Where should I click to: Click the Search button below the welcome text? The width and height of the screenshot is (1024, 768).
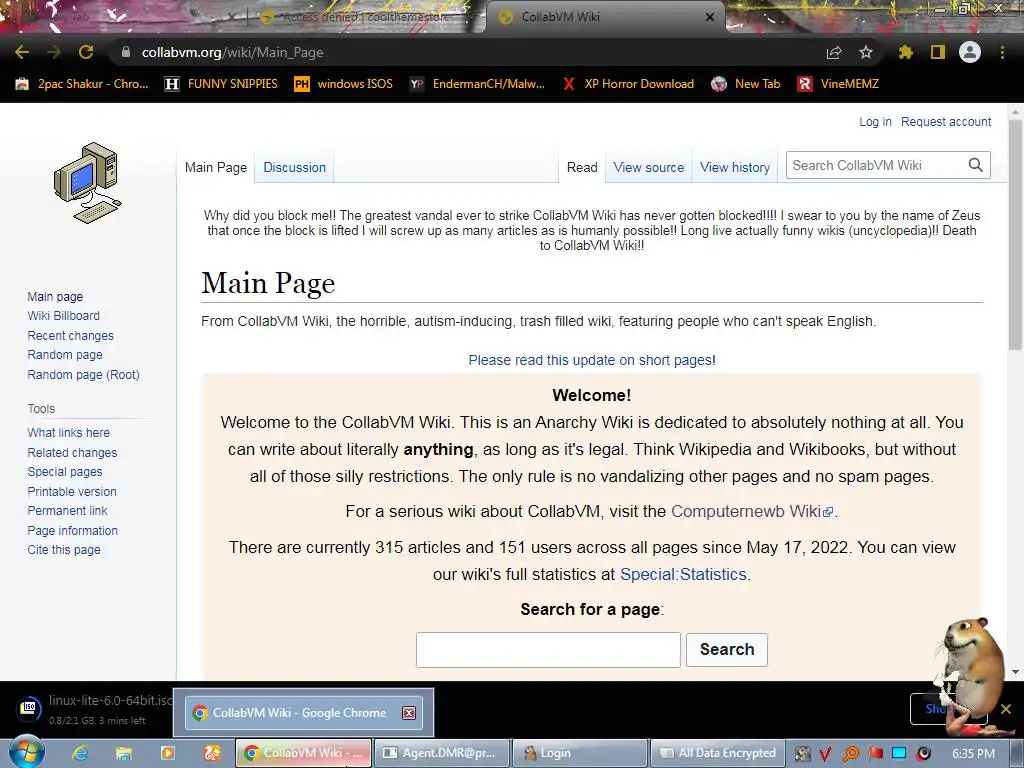[x=727, y=649]
